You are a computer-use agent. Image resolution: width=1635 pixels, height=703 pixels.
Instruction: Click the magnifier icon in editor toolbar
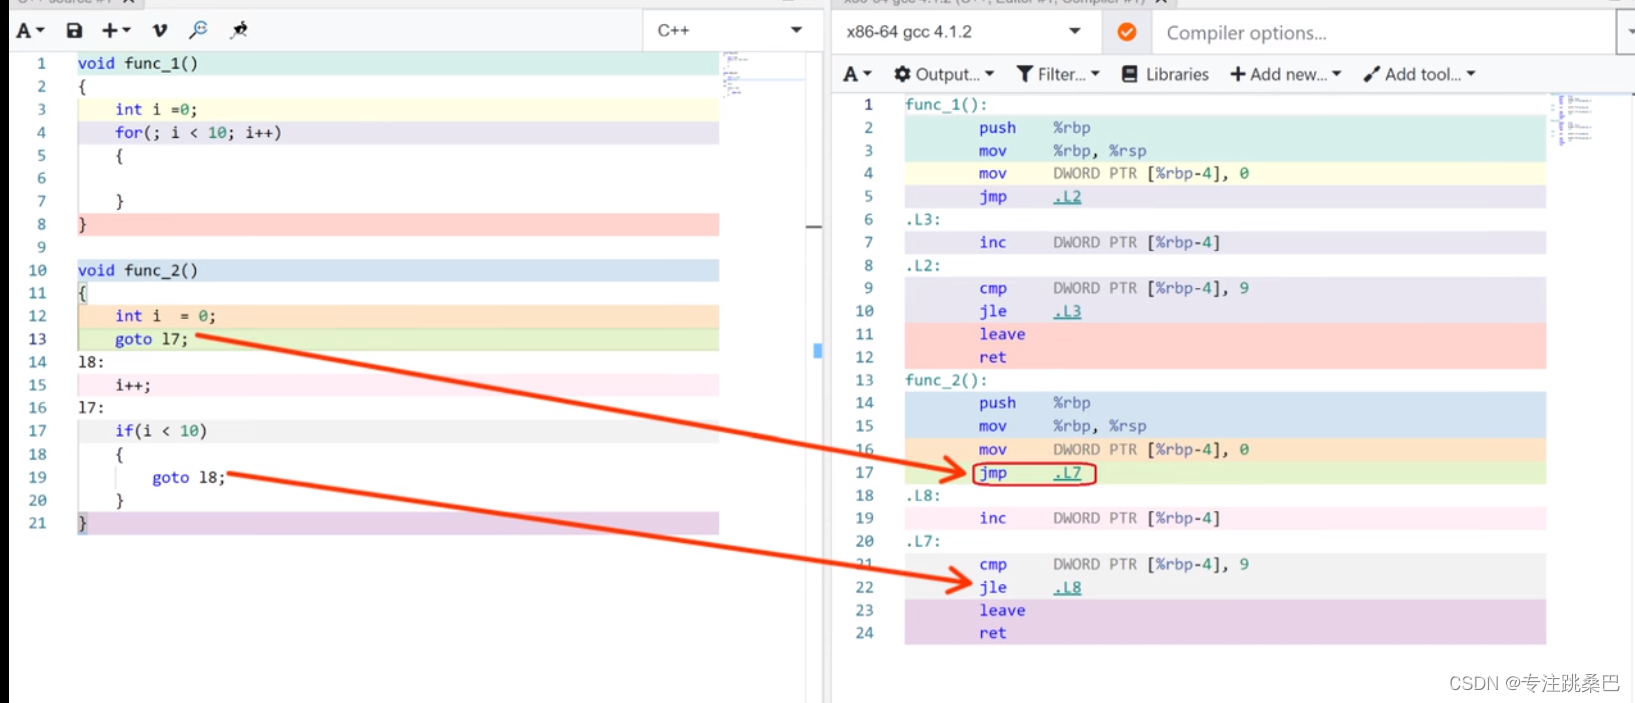click(x=198, y=30)
